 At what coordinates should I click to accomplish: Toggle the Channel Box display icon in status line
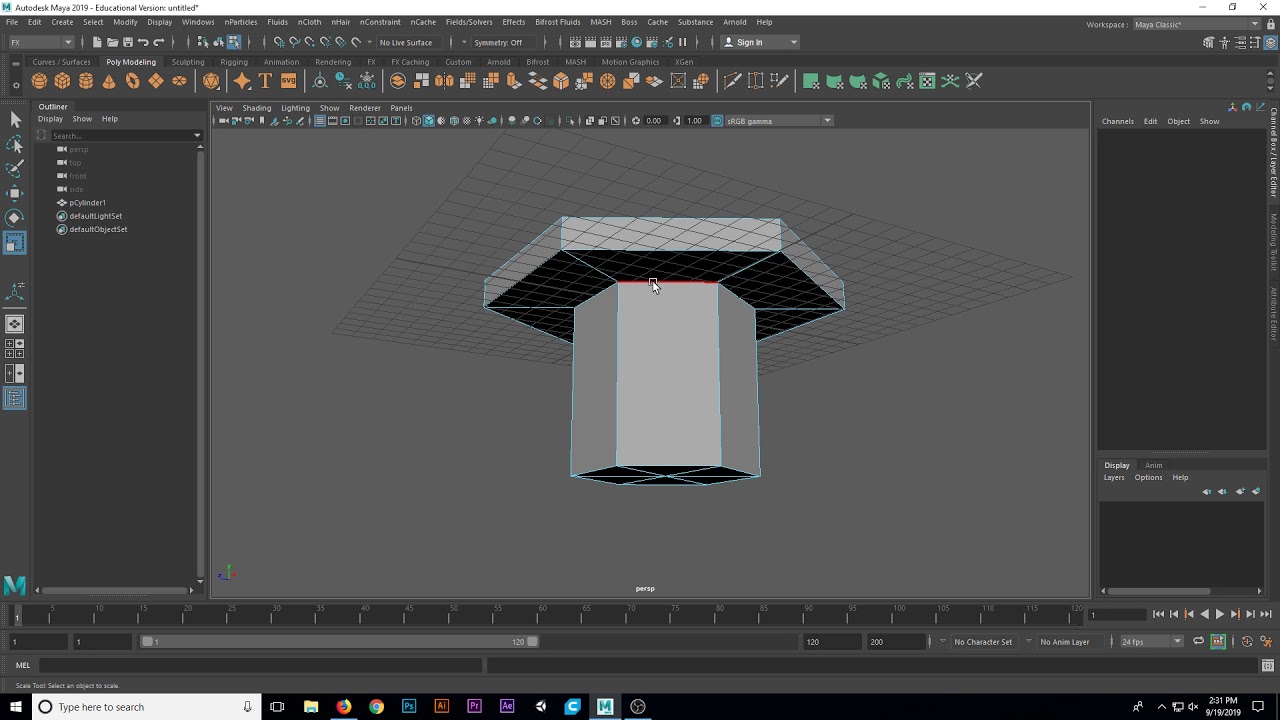1269,42
